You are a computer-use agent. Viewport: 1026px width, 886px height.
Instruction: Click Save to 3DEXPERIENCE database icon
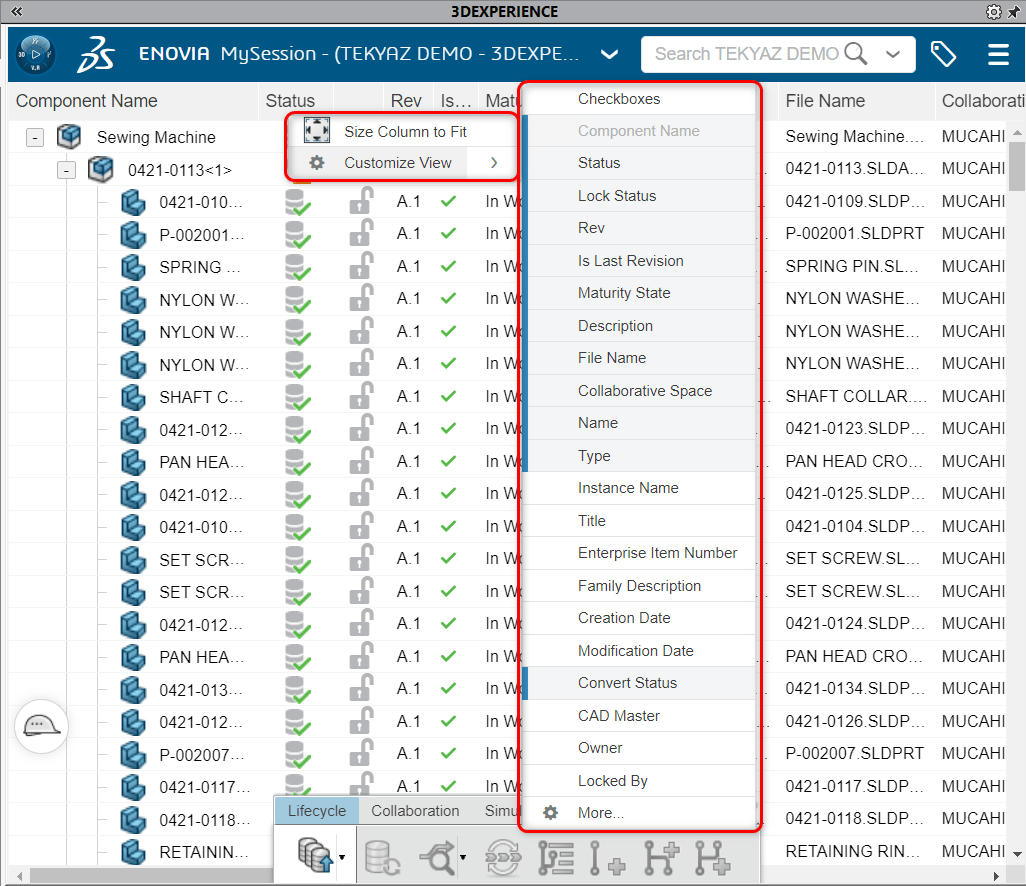pos(315,855)
